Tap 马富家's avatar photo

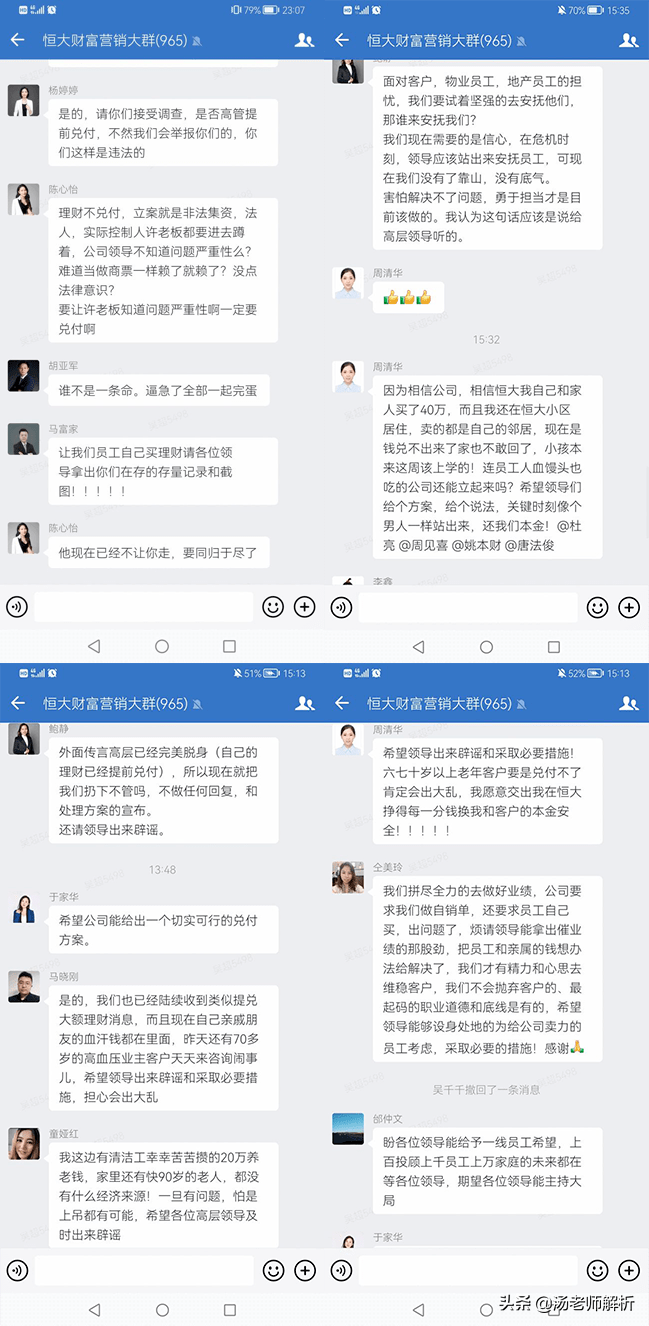coord(24,440)
